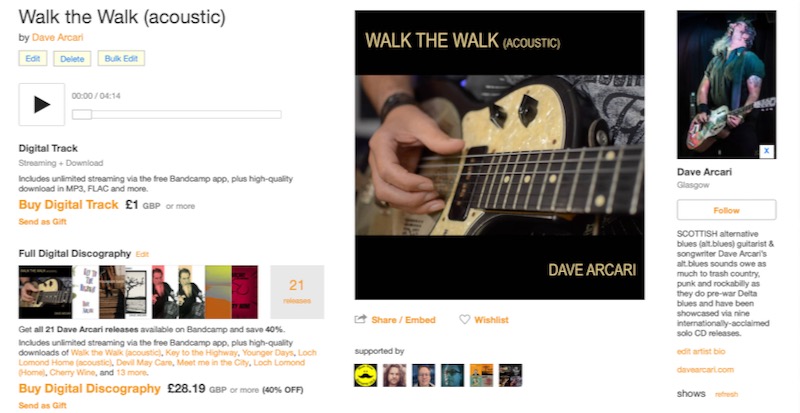Remove artist photo with X icon

[x=766, y=151]
